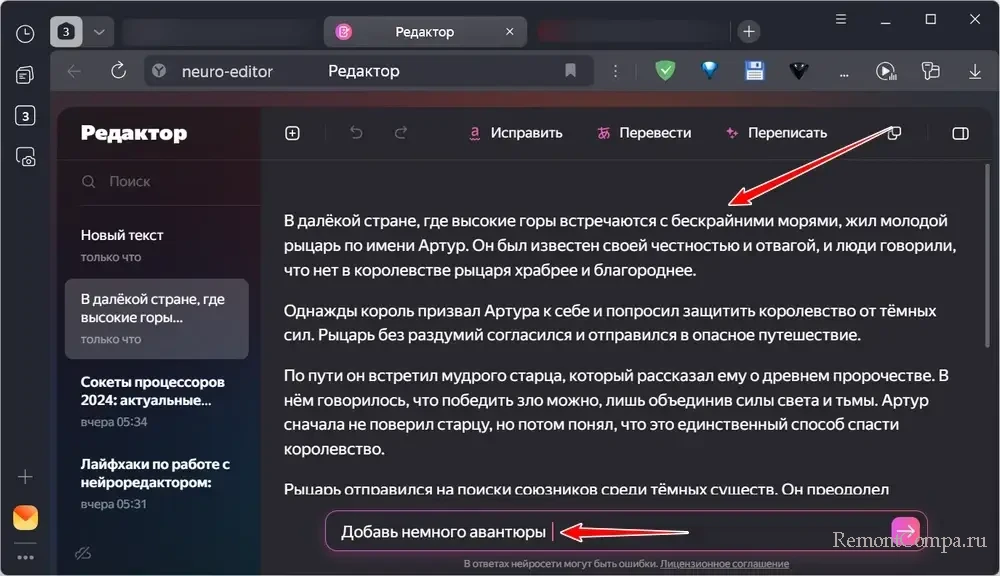1000x576 pixels.
Task: Expand more sidebar apps with three dots
Action: tap(25, 557)
